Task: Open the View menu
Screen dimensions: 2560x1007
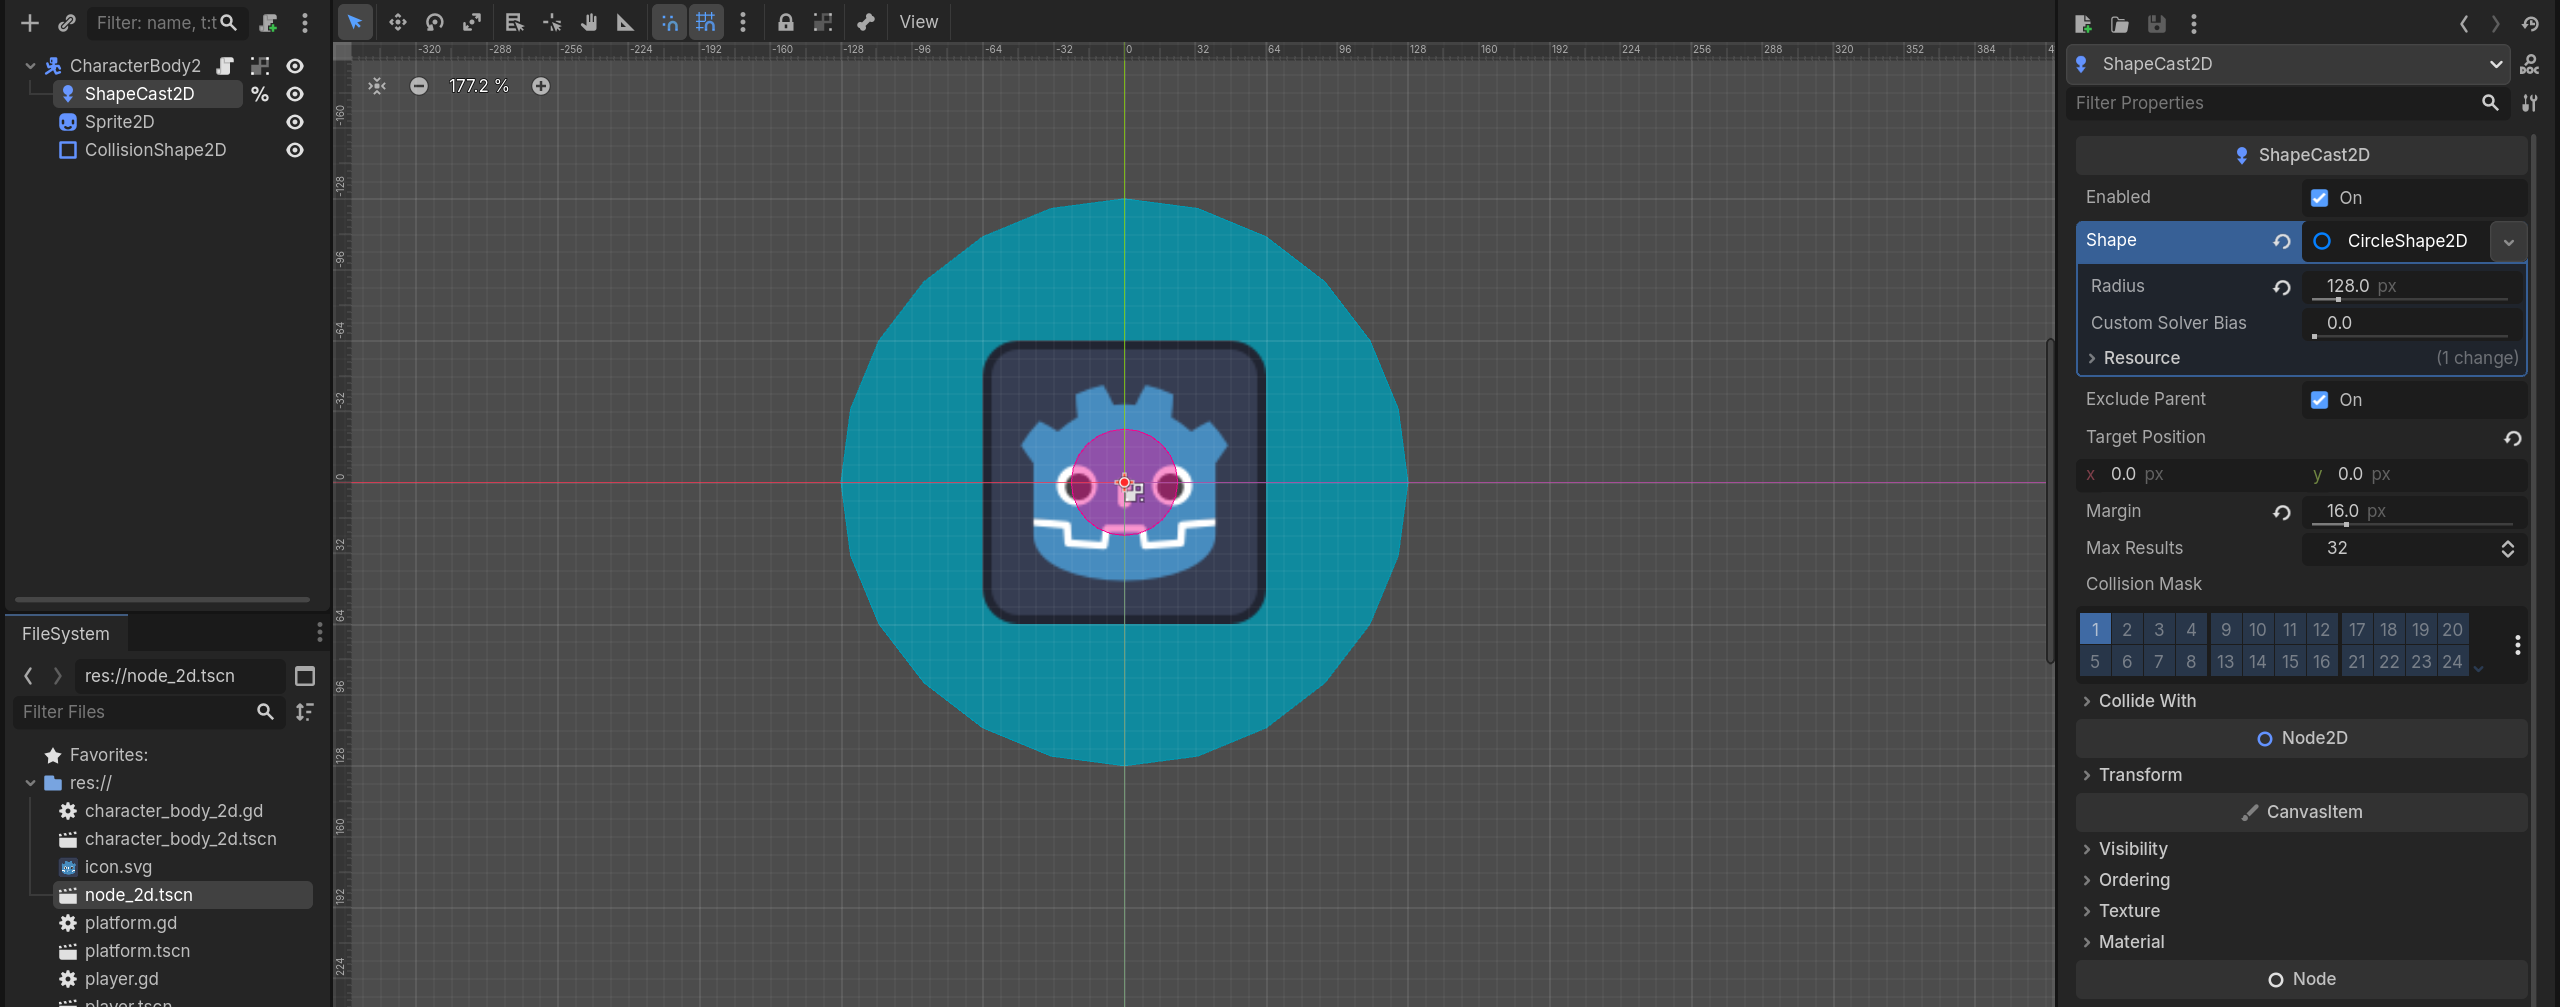Action: click(918, 22)
